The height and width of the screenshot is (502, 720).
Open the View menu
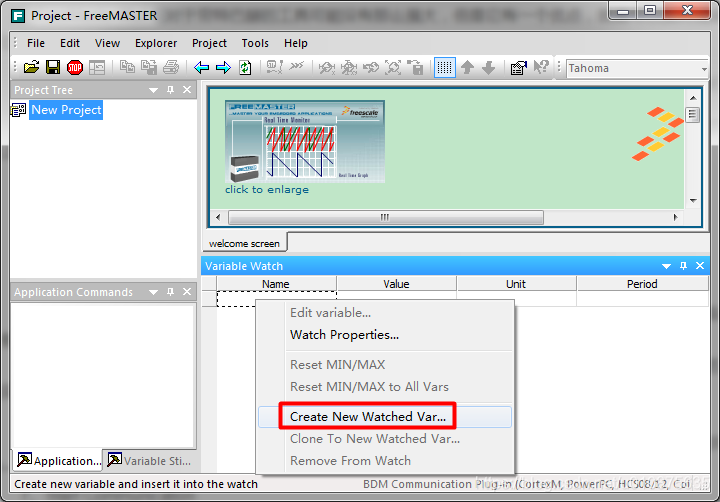click(x=107, y=43)
